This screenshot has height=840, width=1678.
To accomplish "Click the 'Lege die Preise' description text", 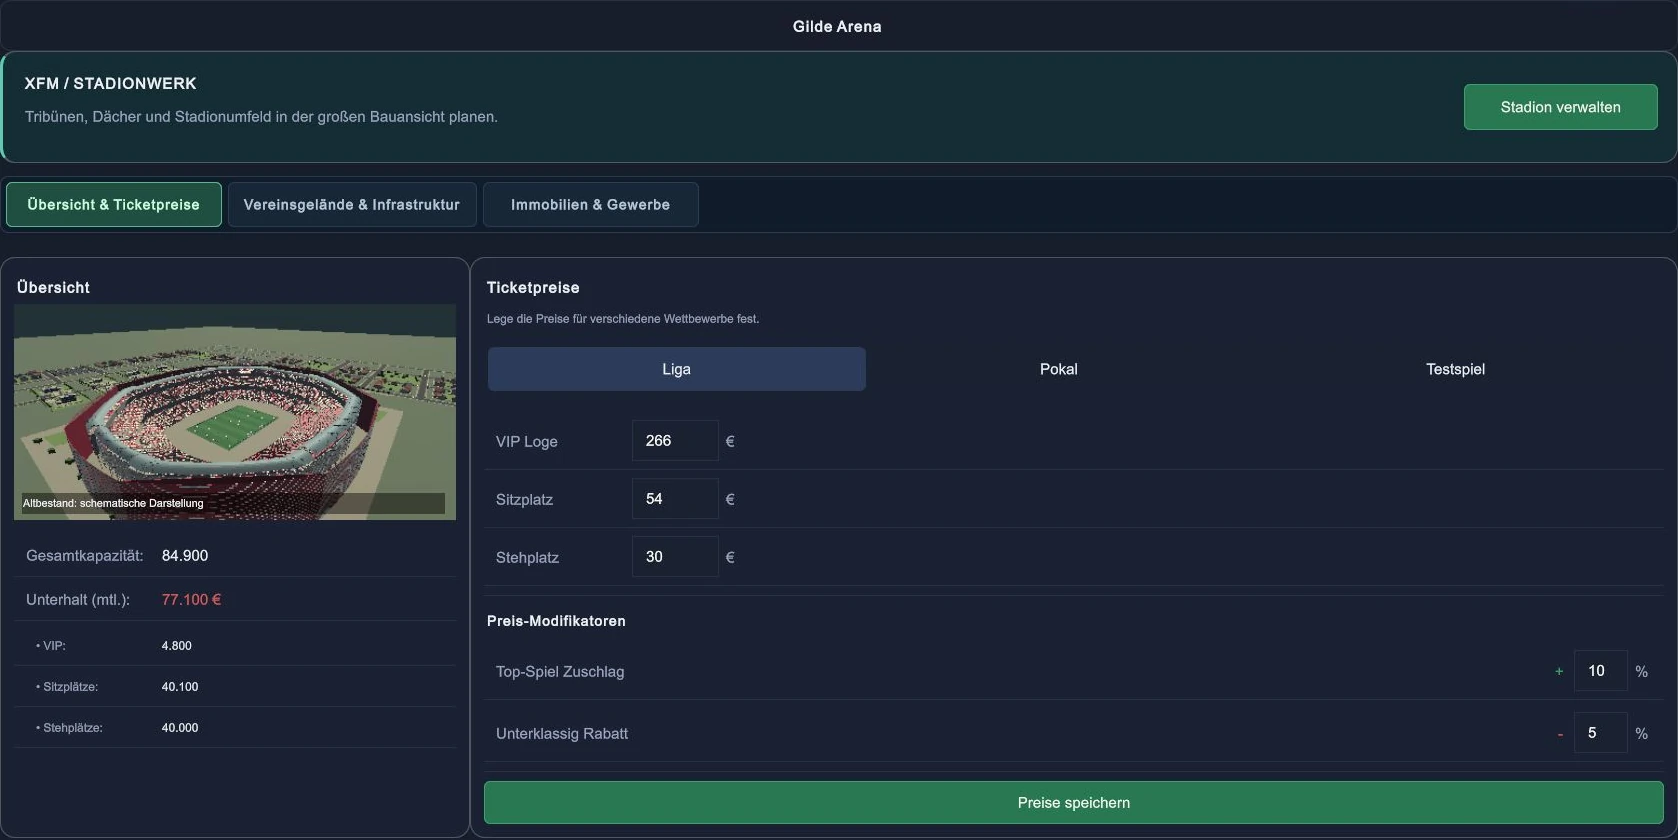I will (x=623, y=319).
